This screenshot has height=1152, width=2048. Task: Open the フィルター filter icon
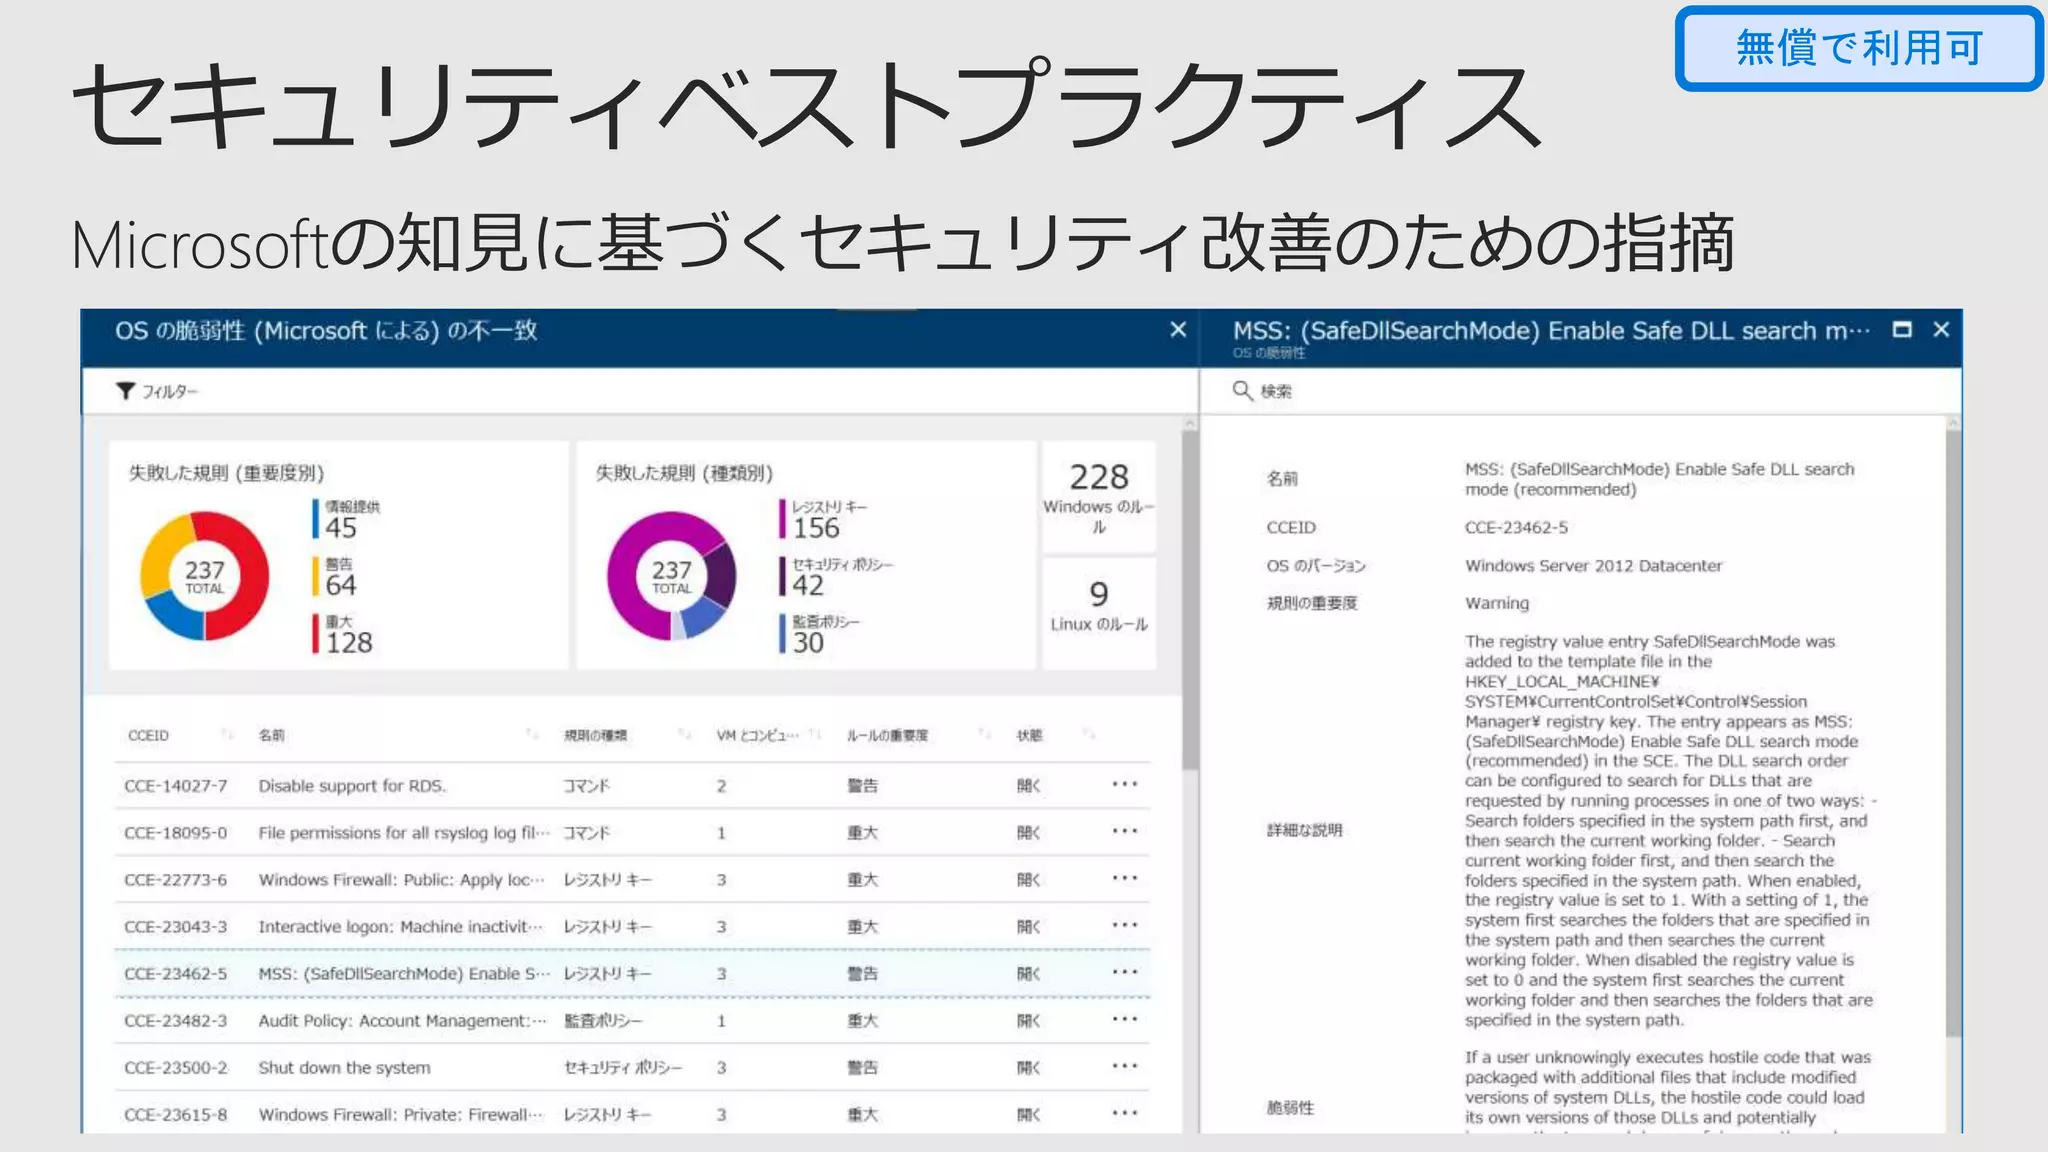pyautogui.click(x=125, y=391)
